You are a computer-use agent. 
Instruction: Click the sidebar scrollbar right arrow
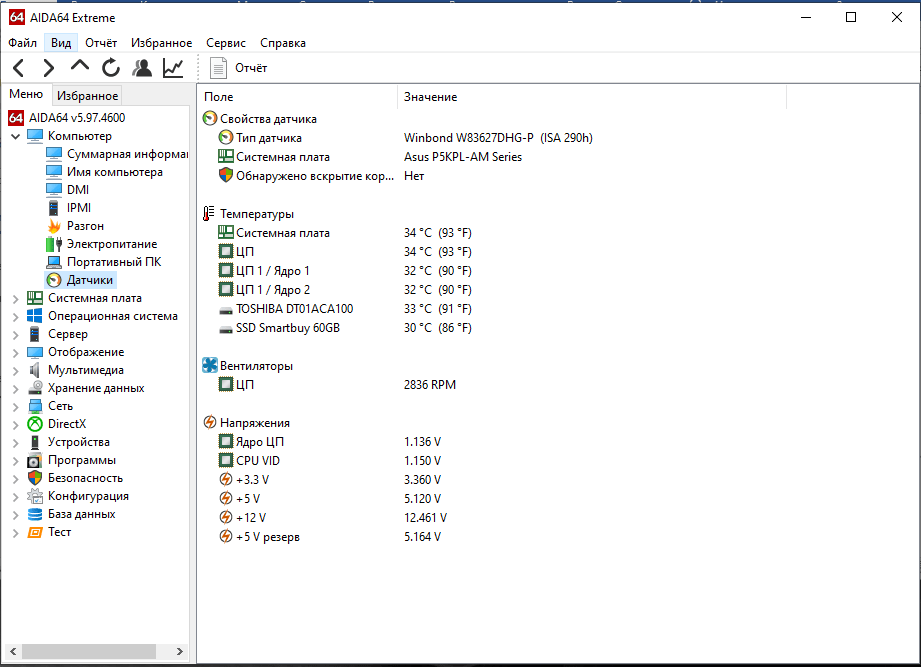point(180,651)
